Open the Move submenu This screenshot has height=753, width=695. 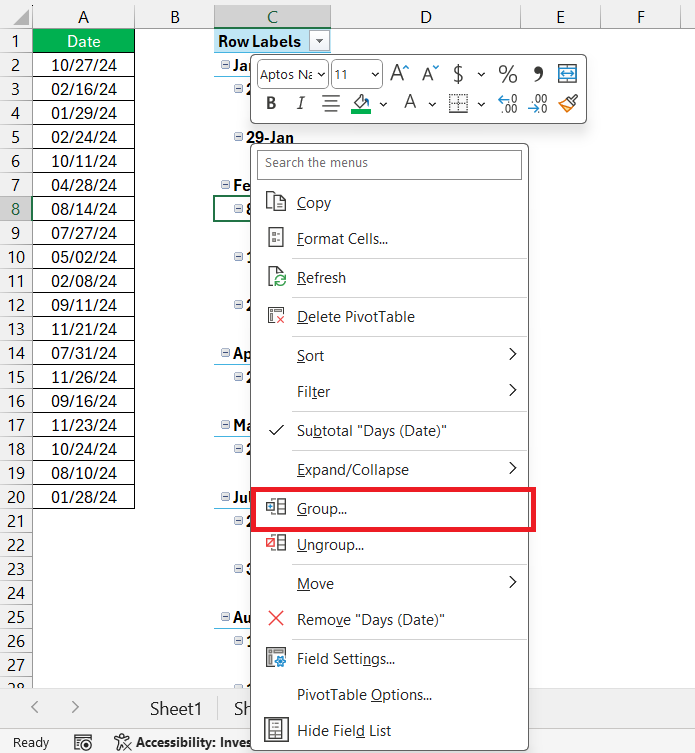coord(389,583)
